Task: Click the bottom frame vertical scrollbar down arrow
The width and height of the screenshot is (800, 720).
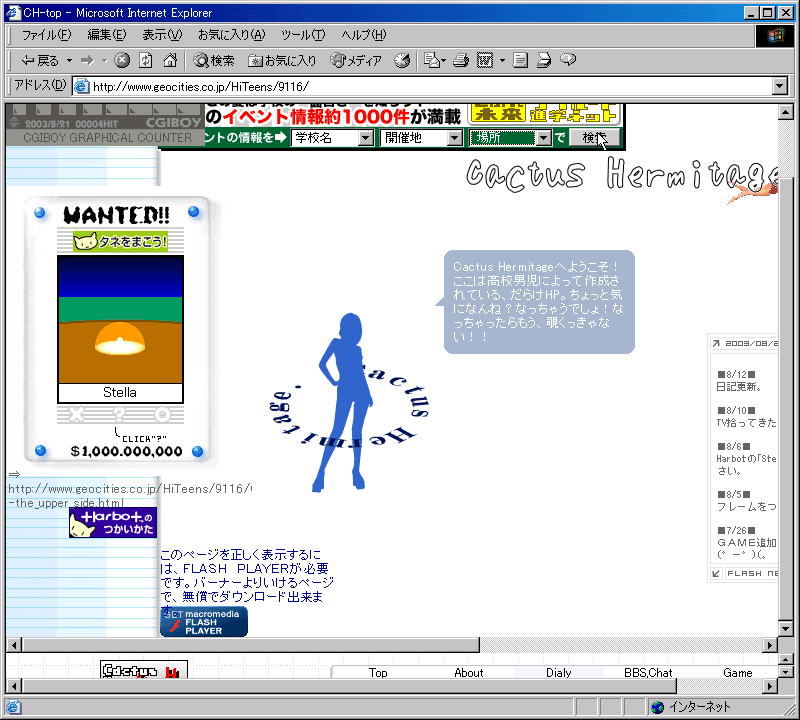Action: (x=786, y=672)
